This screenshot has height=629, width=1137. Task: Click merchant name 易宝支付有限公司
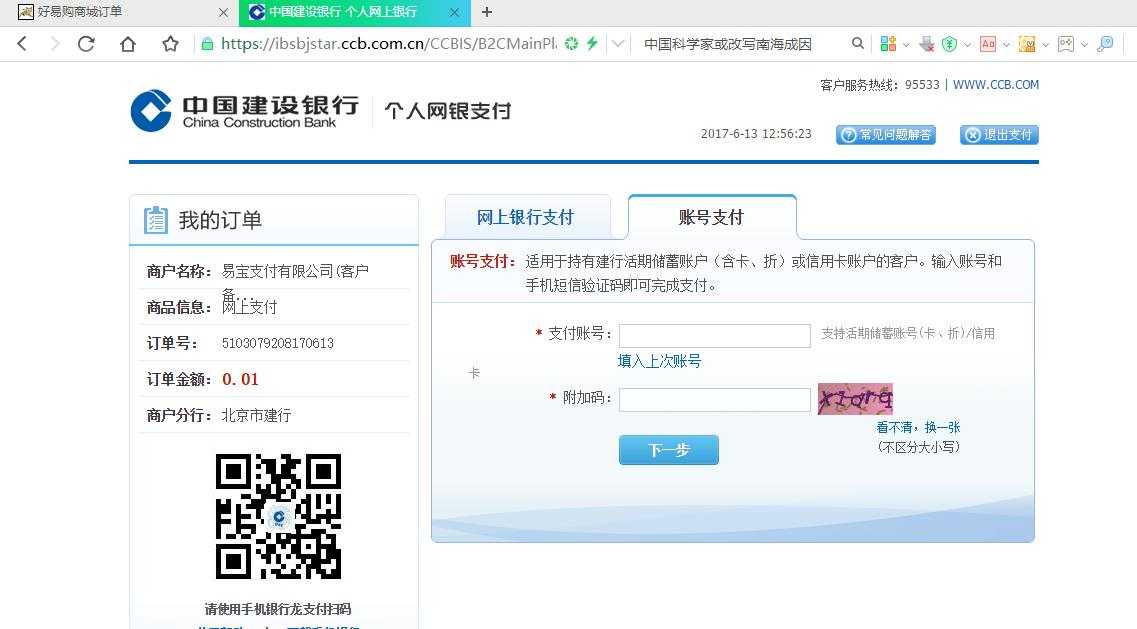tap(295, 271)
